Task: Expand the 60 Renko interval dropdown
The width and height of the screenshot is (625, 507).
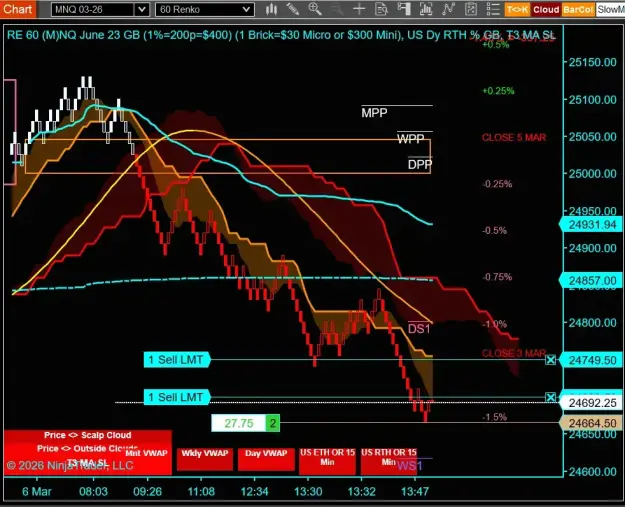Action: point(247,10)
